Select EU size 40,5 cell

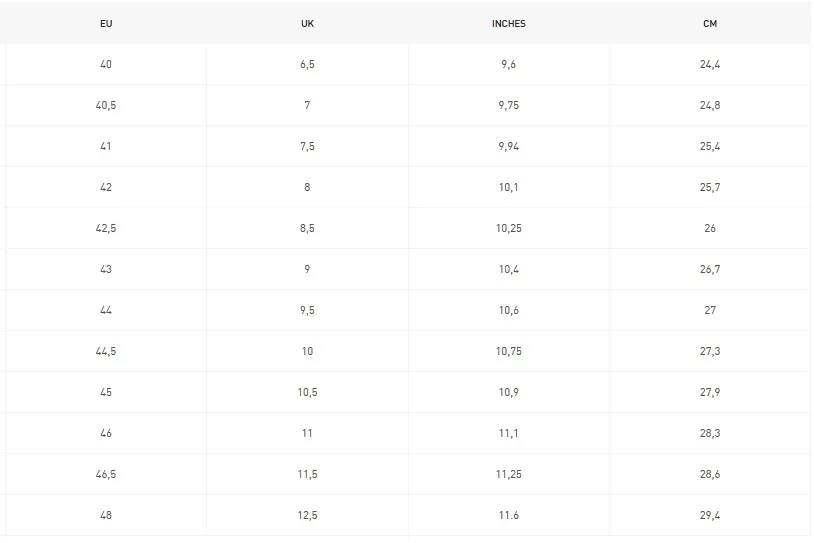click(x=106, y=105)
